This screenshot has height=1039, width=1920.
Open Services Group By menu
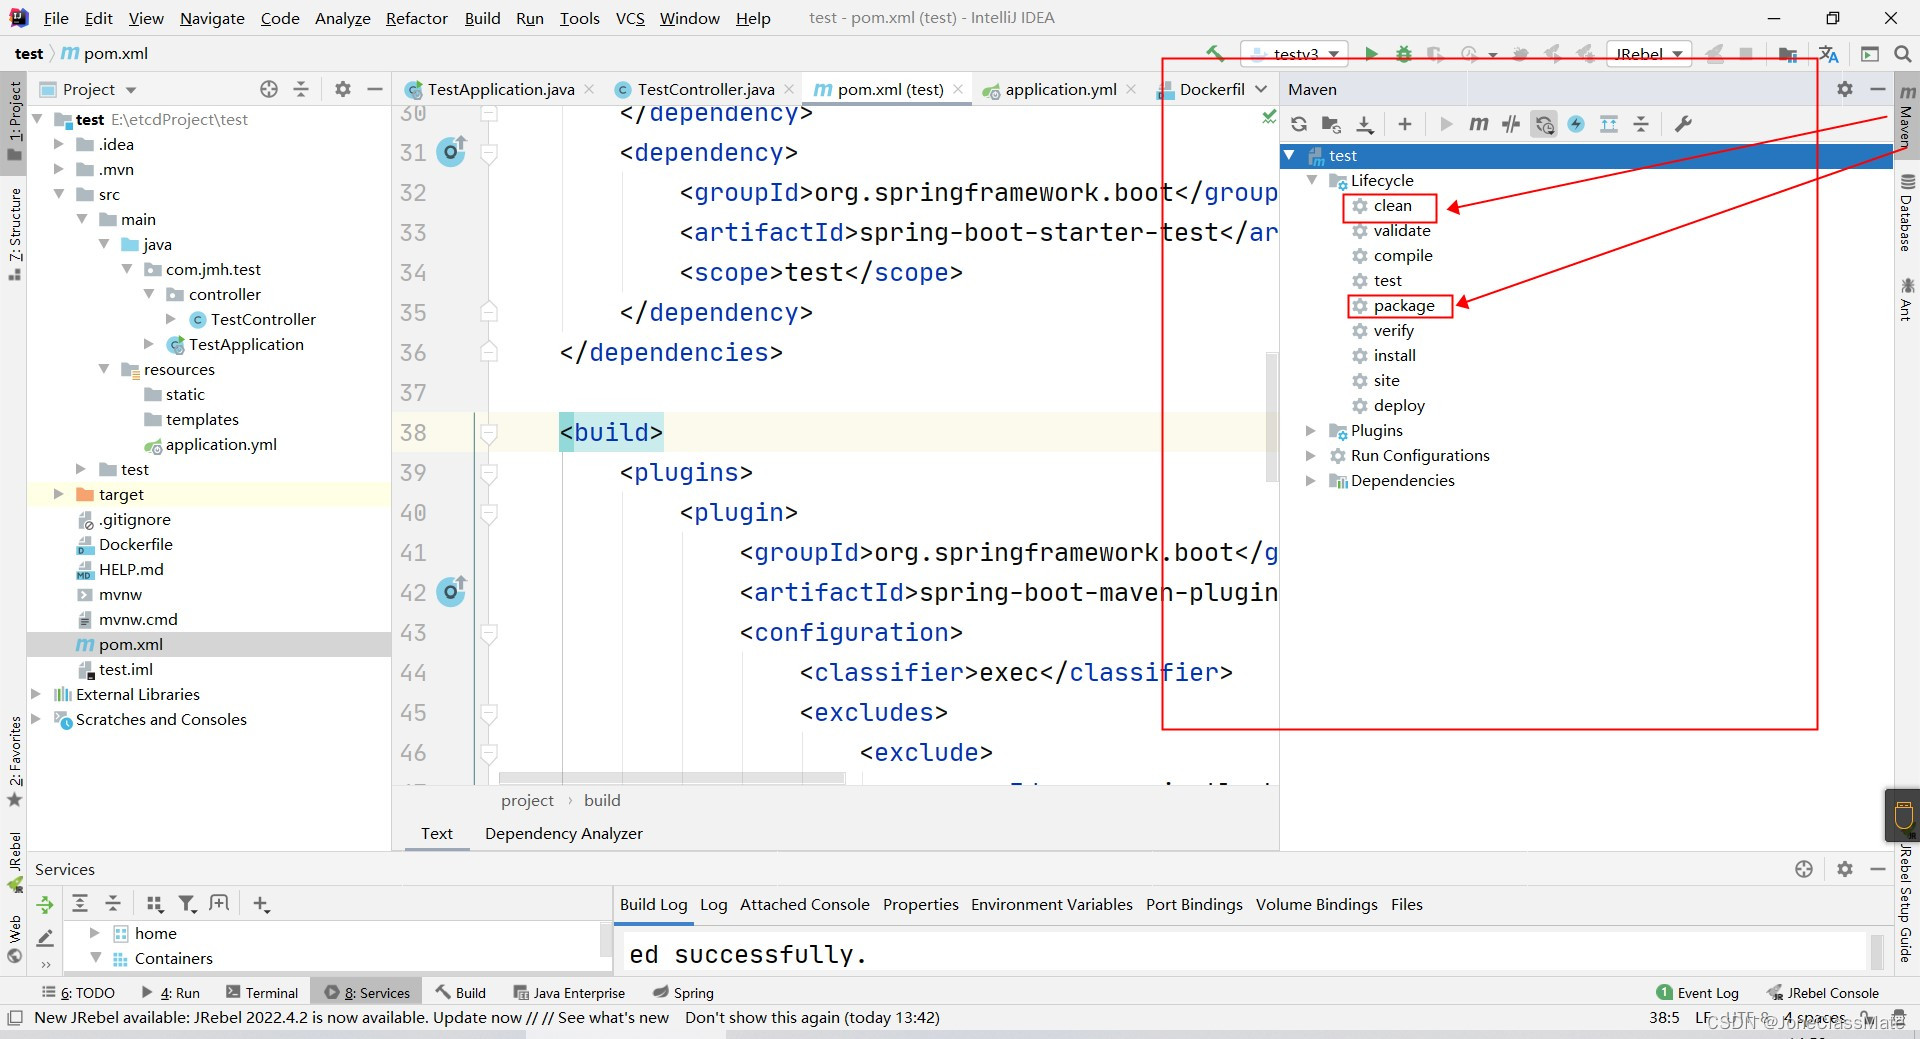(x=154, y=904)
